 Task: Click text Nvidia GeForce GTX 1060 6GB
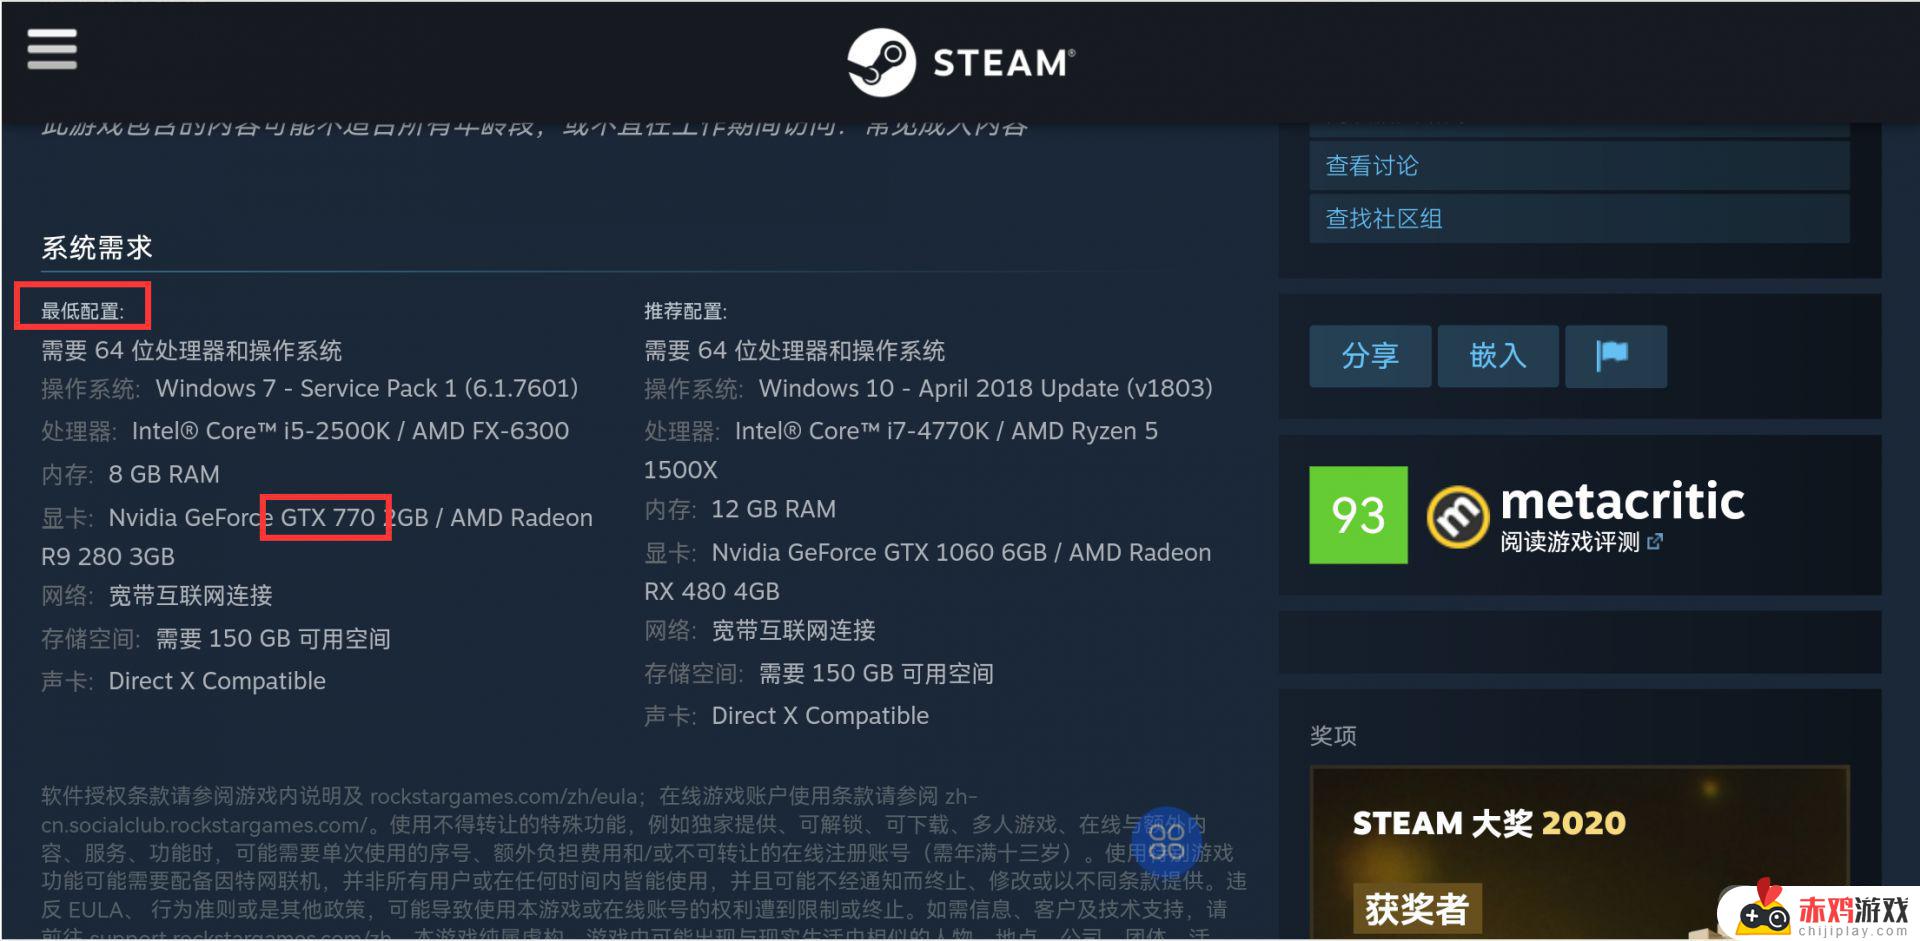pos(879,552)
